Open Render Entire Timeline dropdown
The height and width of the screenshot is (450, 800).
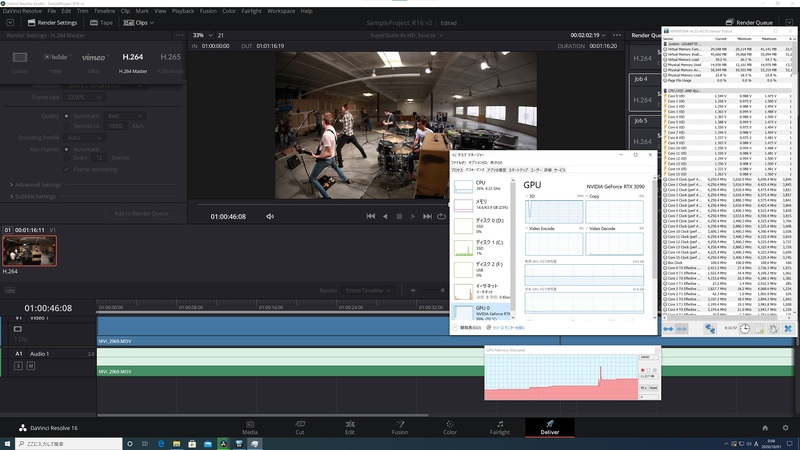coord(368,290)
